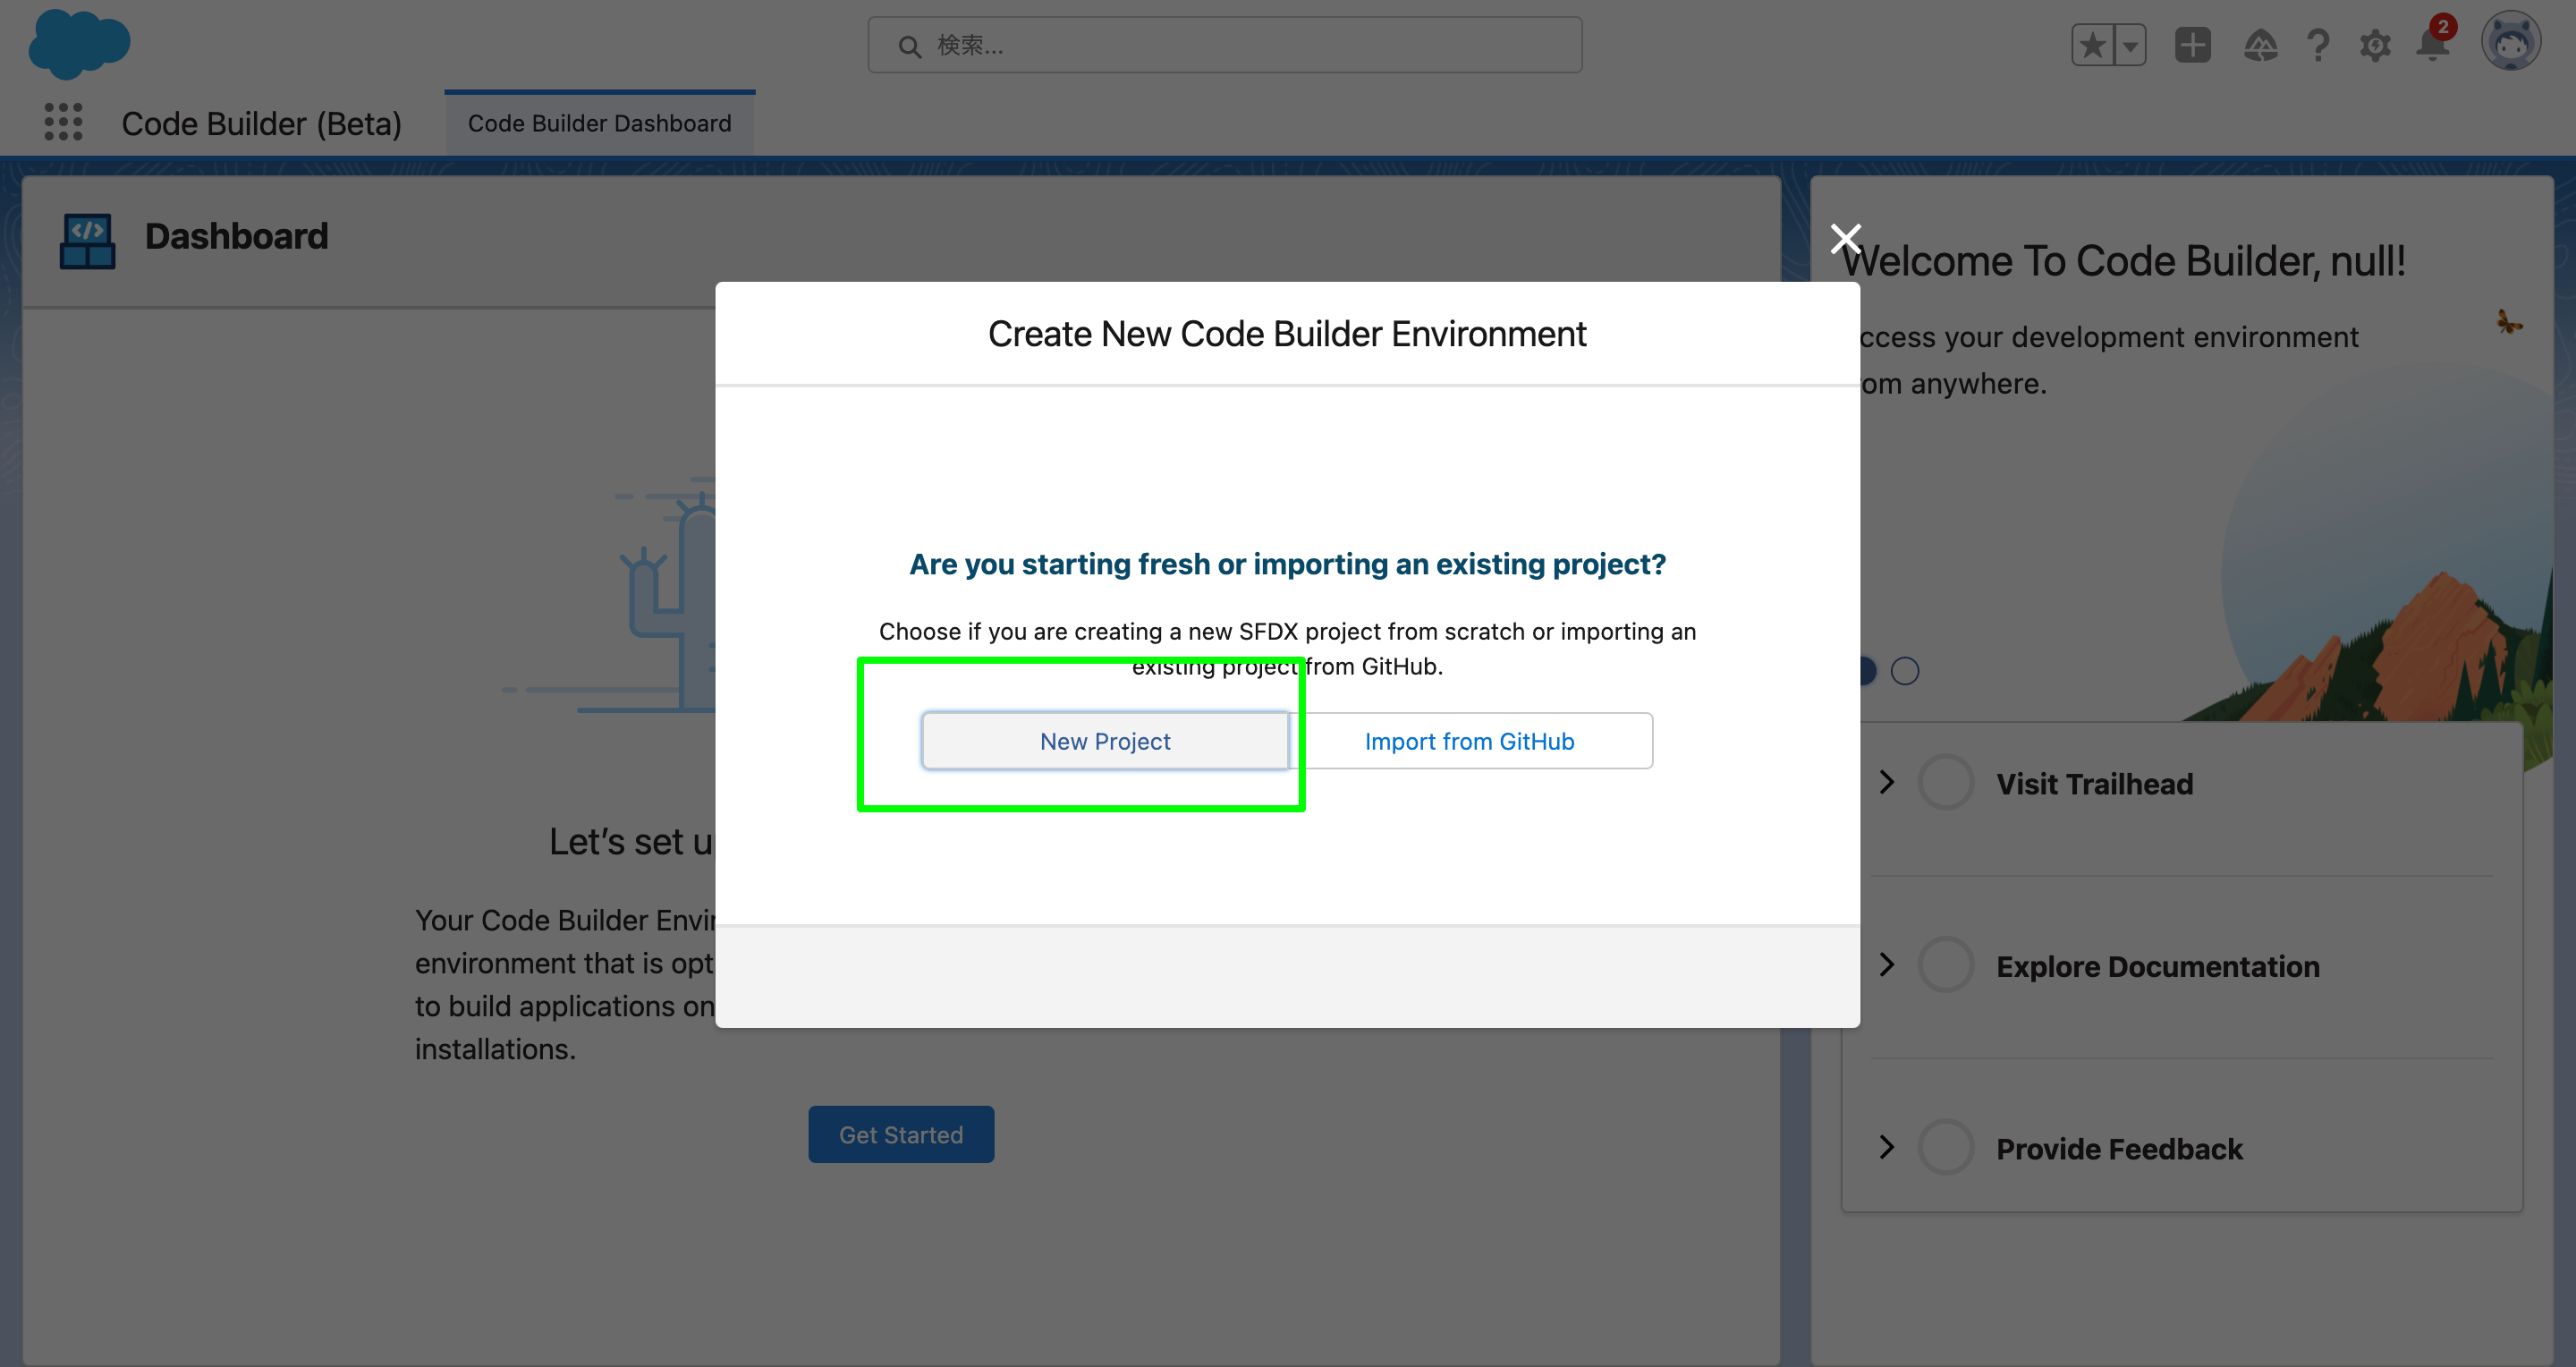Open global actions with the plus icon

[x=2192, y=44]
